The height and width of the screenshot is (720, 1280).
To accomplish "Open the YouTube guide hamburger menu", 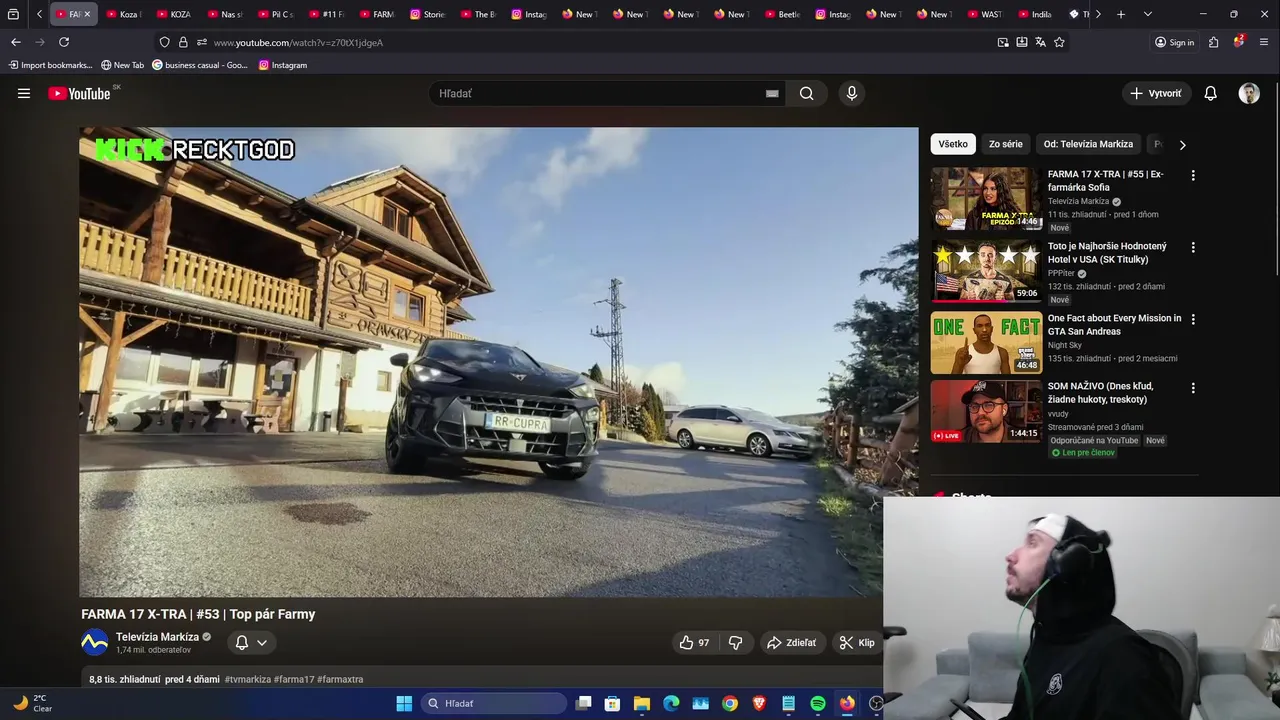I will (x=24, y=93).
